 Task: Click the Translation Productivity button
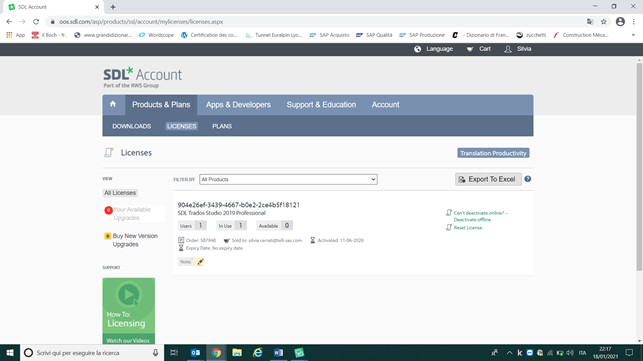(493, 153)
